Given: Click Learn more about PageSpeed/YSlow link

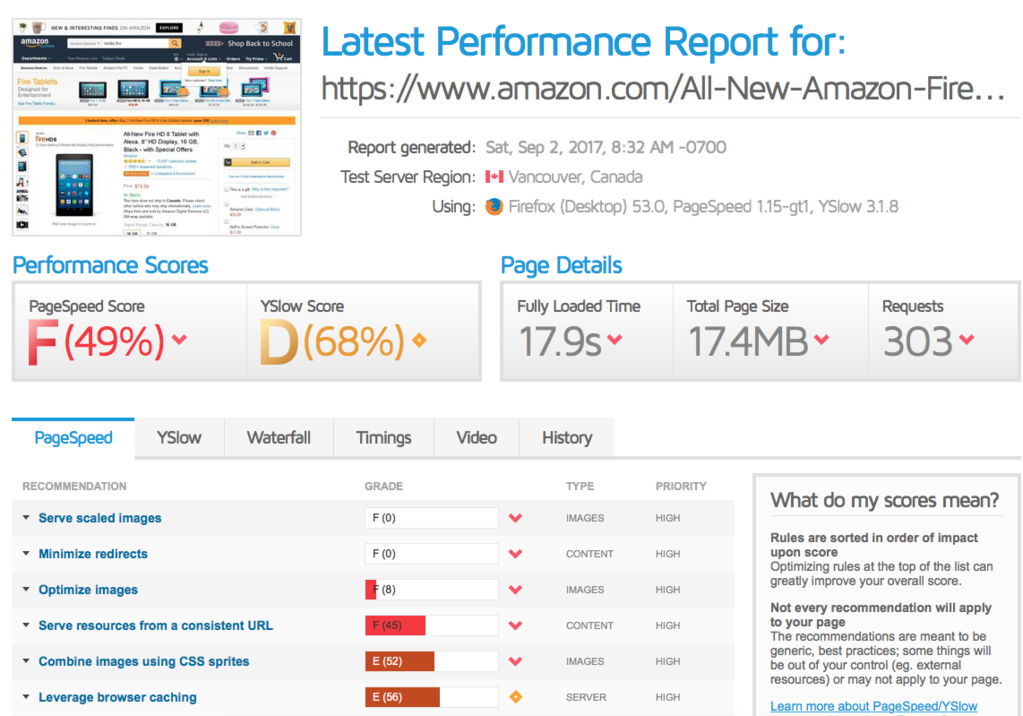Looking at the screenshot, I should 874,706.
